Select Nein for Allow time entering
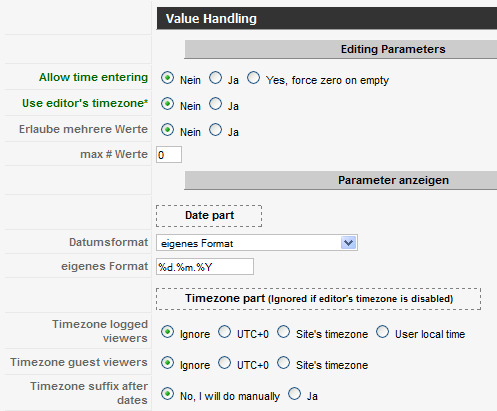497x411 pixels. [x=167, y=78]
